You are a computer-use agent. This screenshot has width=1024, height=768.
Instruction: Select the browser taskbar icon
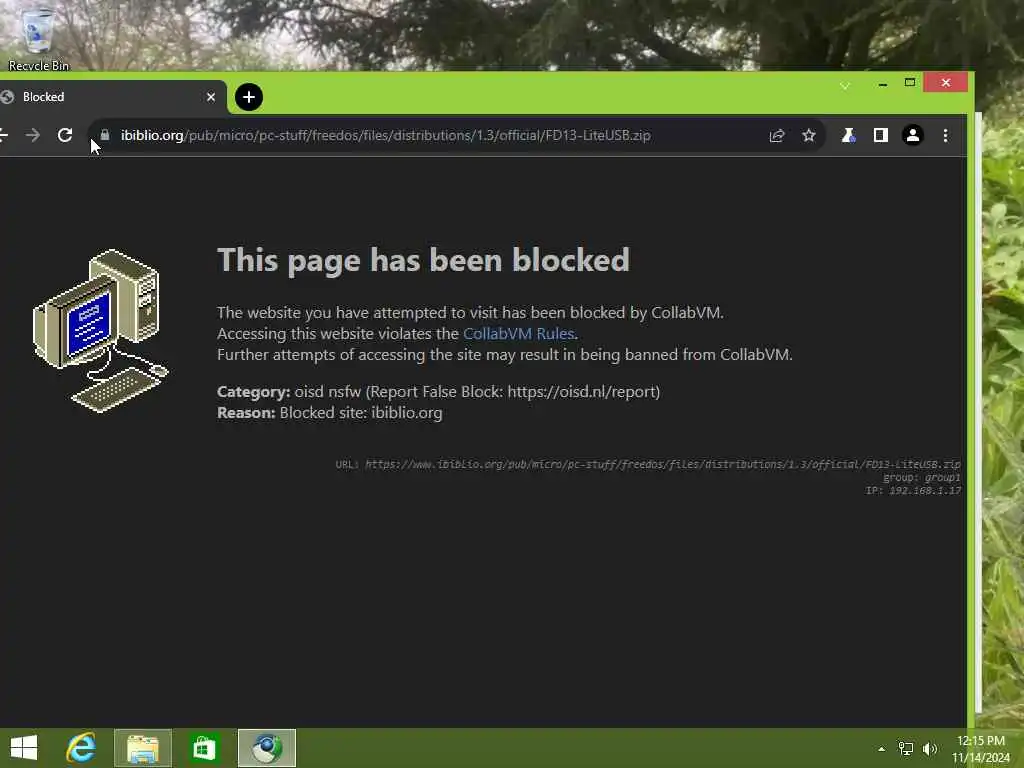tap(266, 748)
